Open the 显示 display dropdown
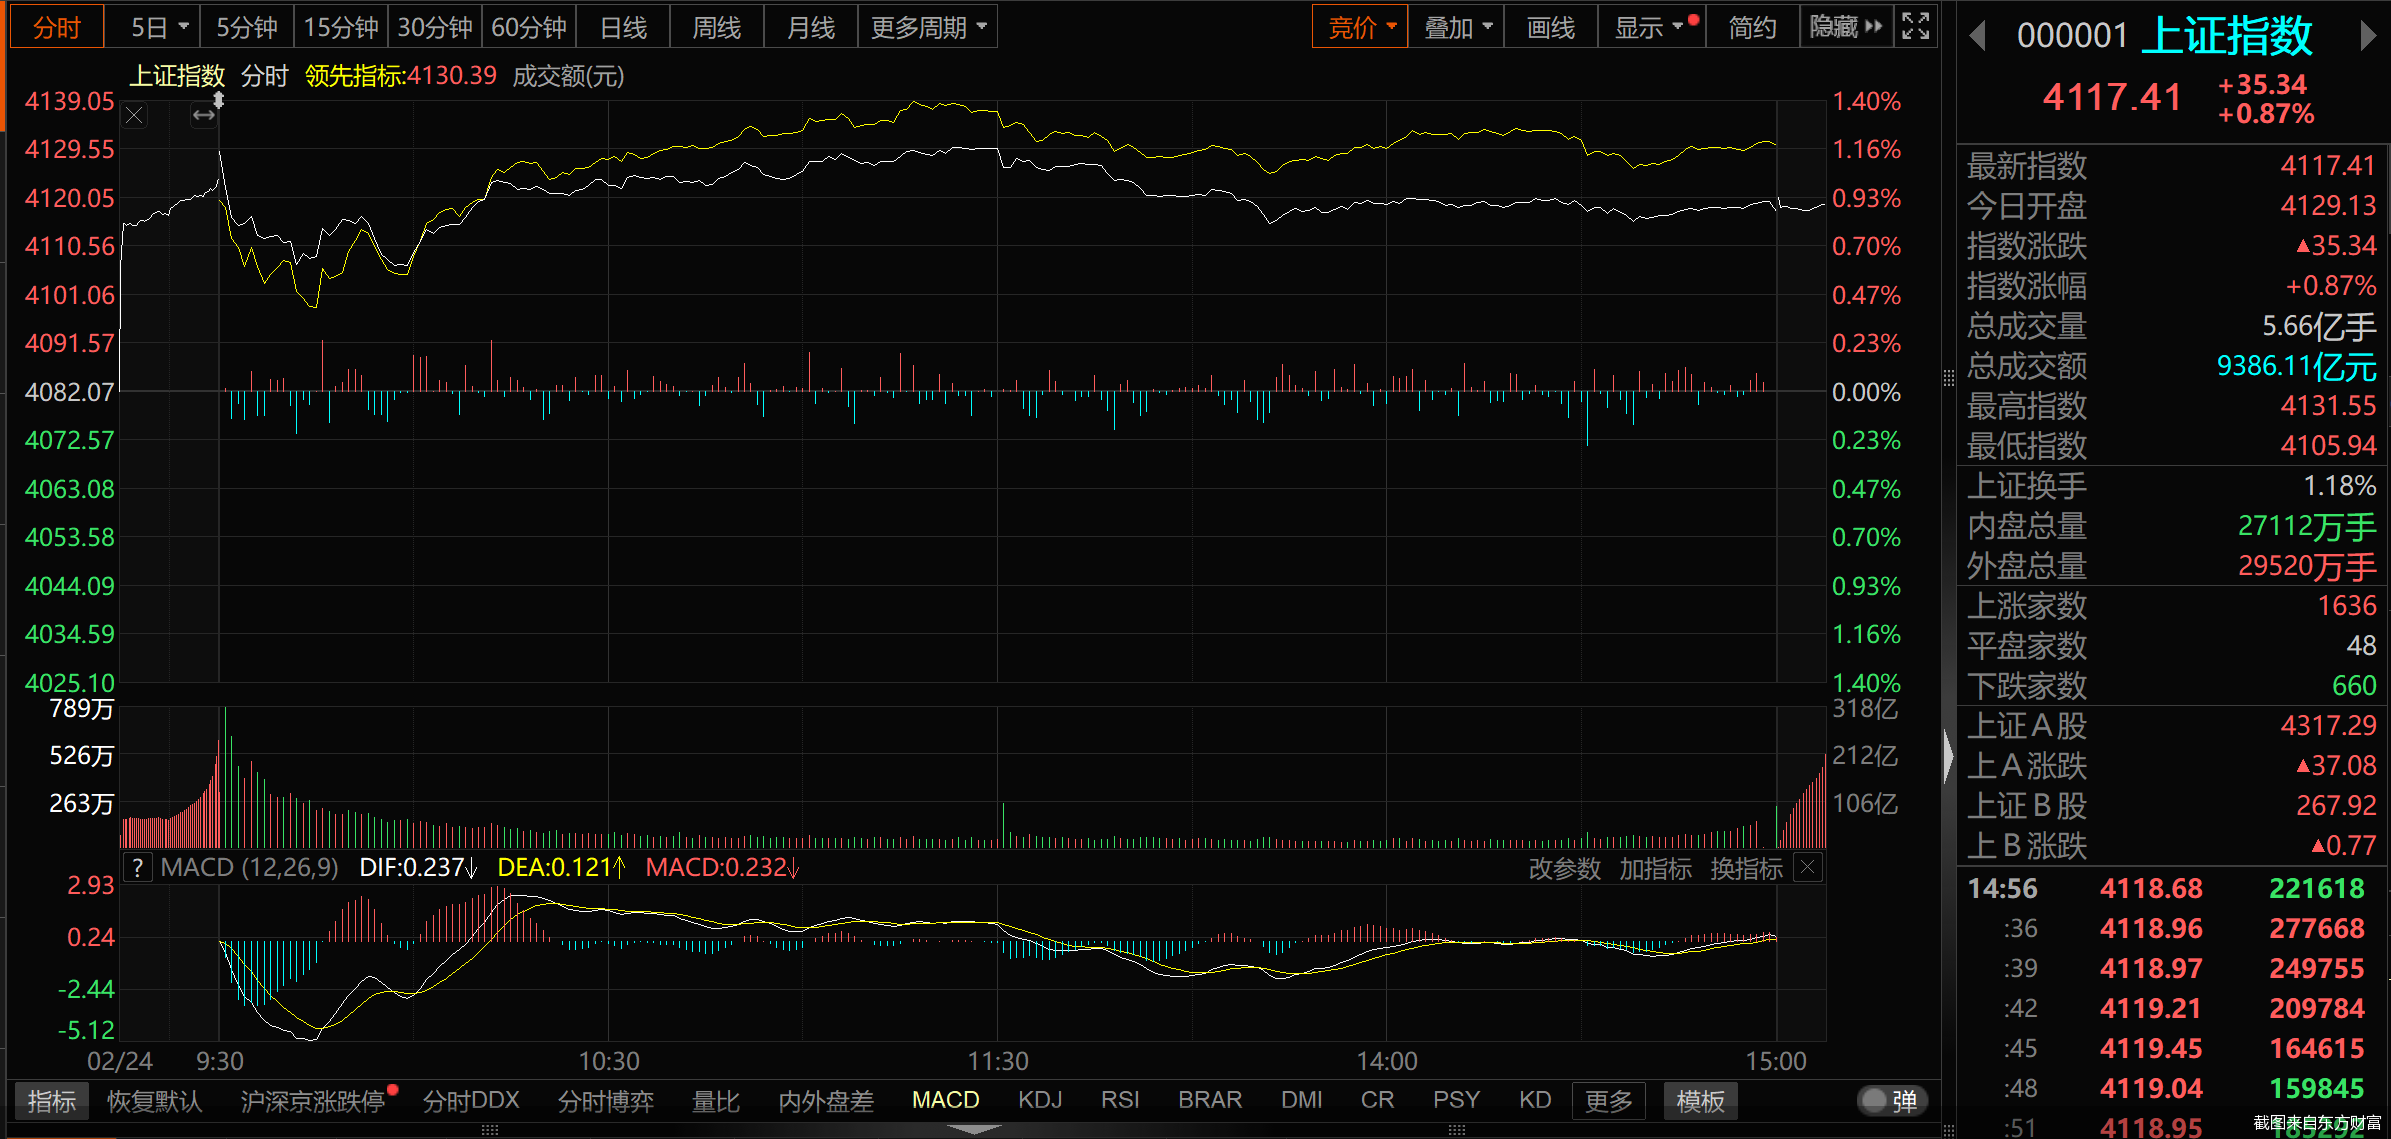 [x=1649, y=27]
